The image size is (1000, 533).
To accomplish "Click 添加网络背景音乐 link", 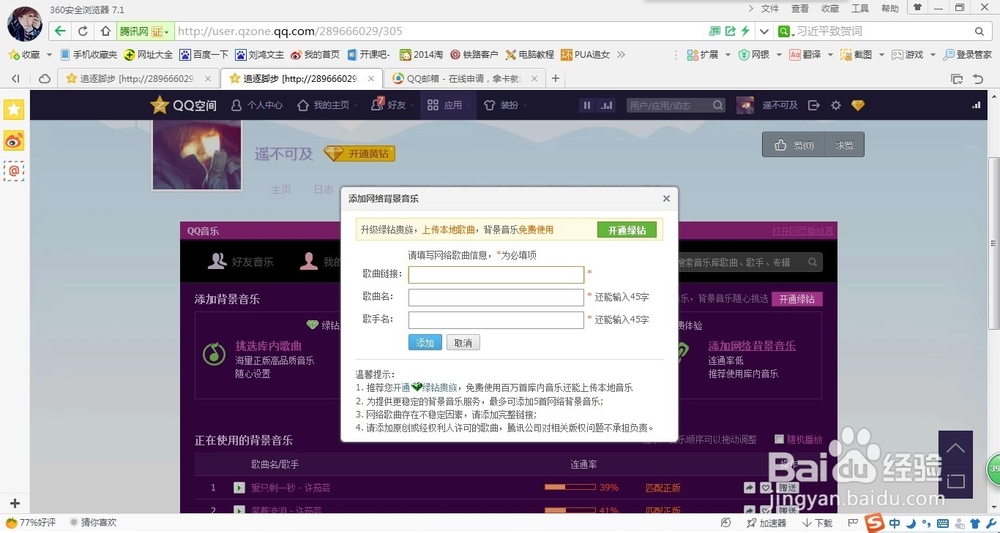I will point(752,346).
